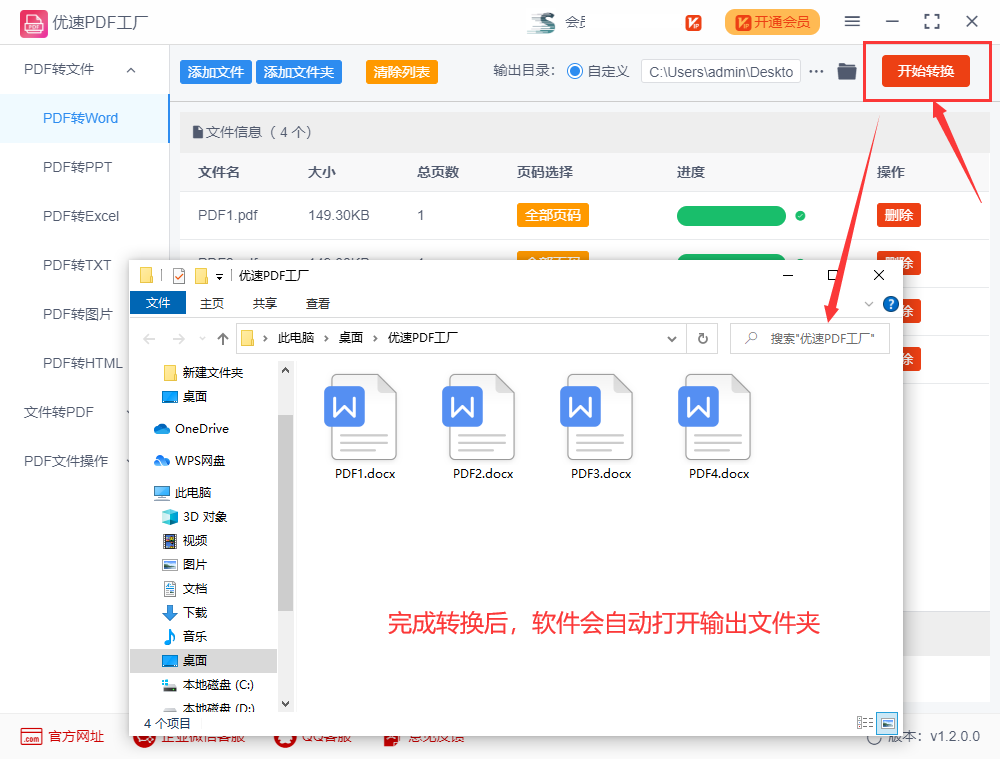Expand the 文件转PDF sidebar section

pyautogui.click(x=60, y=412)
